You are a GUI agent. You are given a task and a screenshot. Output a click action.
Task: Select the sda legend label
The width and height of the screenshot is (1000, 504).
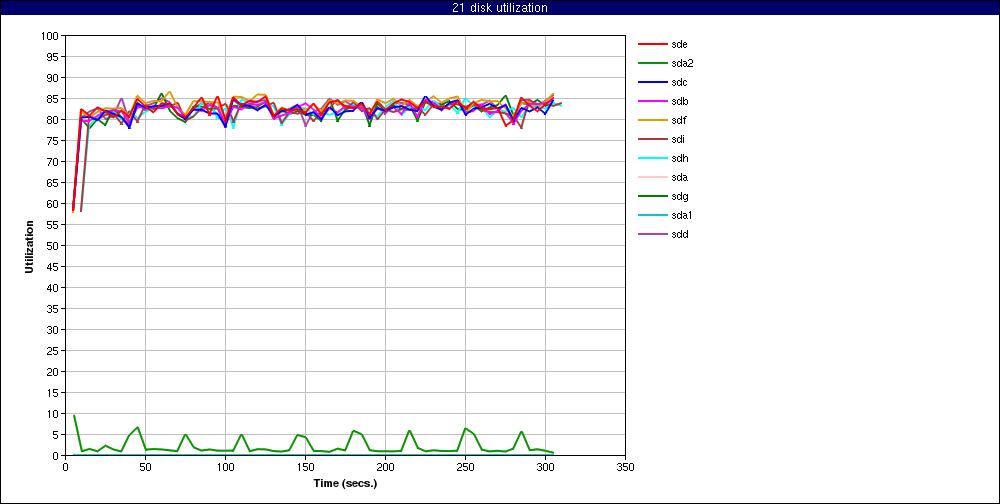coord(679,177)
